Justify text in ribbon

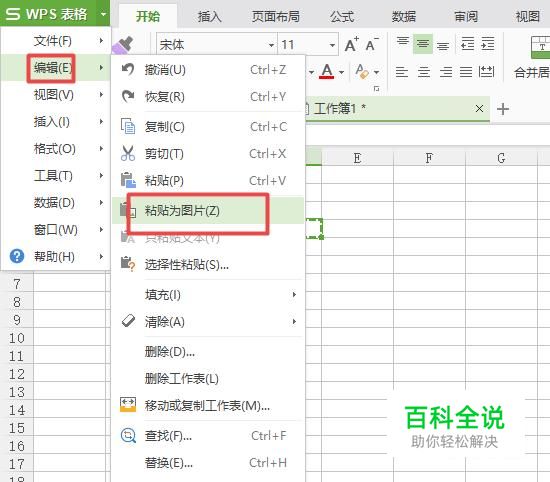466,72
